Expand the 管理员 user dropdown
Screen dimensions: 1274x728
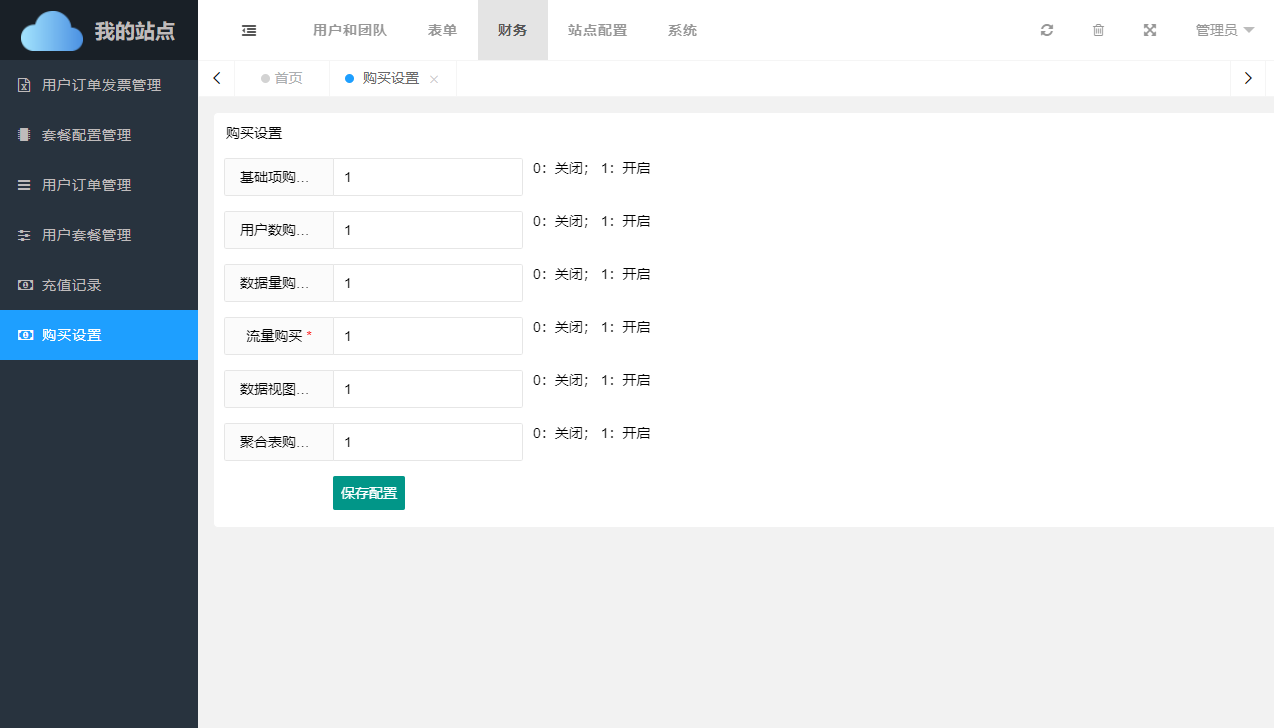point(1224,30)
